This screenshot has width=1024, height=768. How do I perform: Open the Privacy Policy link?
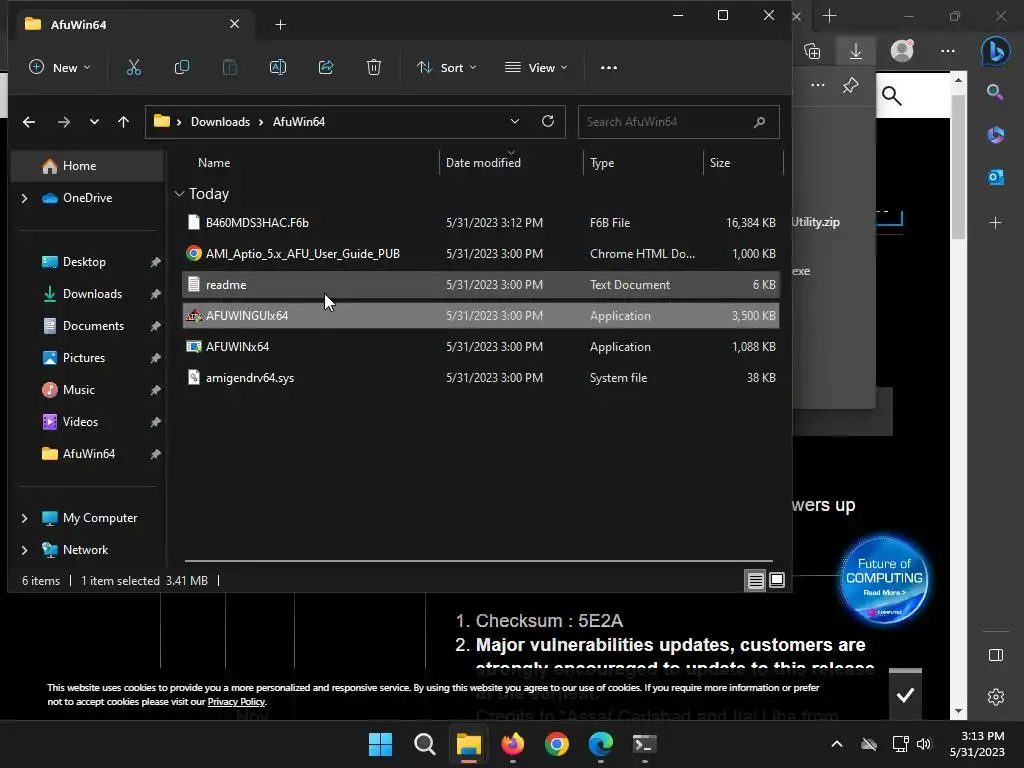coord(236,702)
